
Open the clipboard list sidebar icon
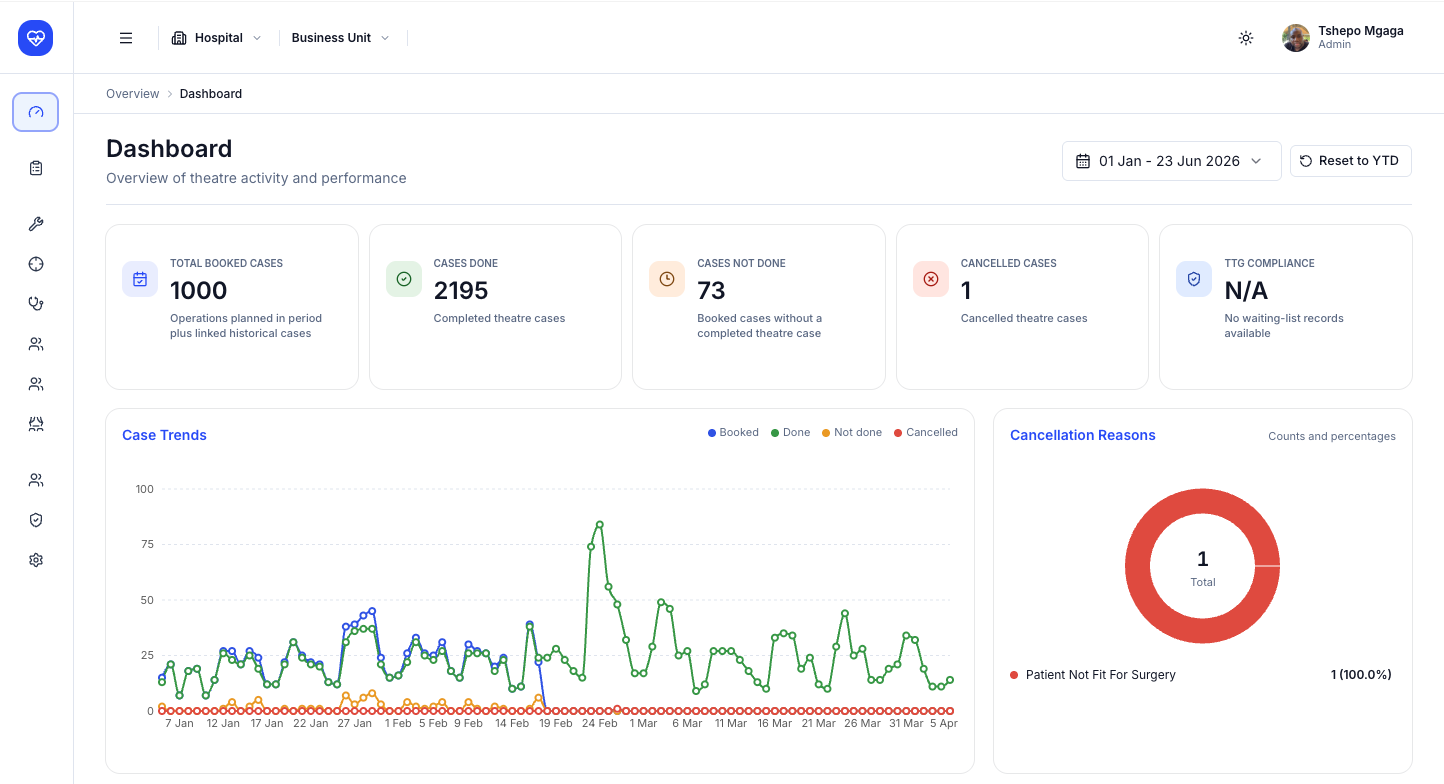coord(36,168)
